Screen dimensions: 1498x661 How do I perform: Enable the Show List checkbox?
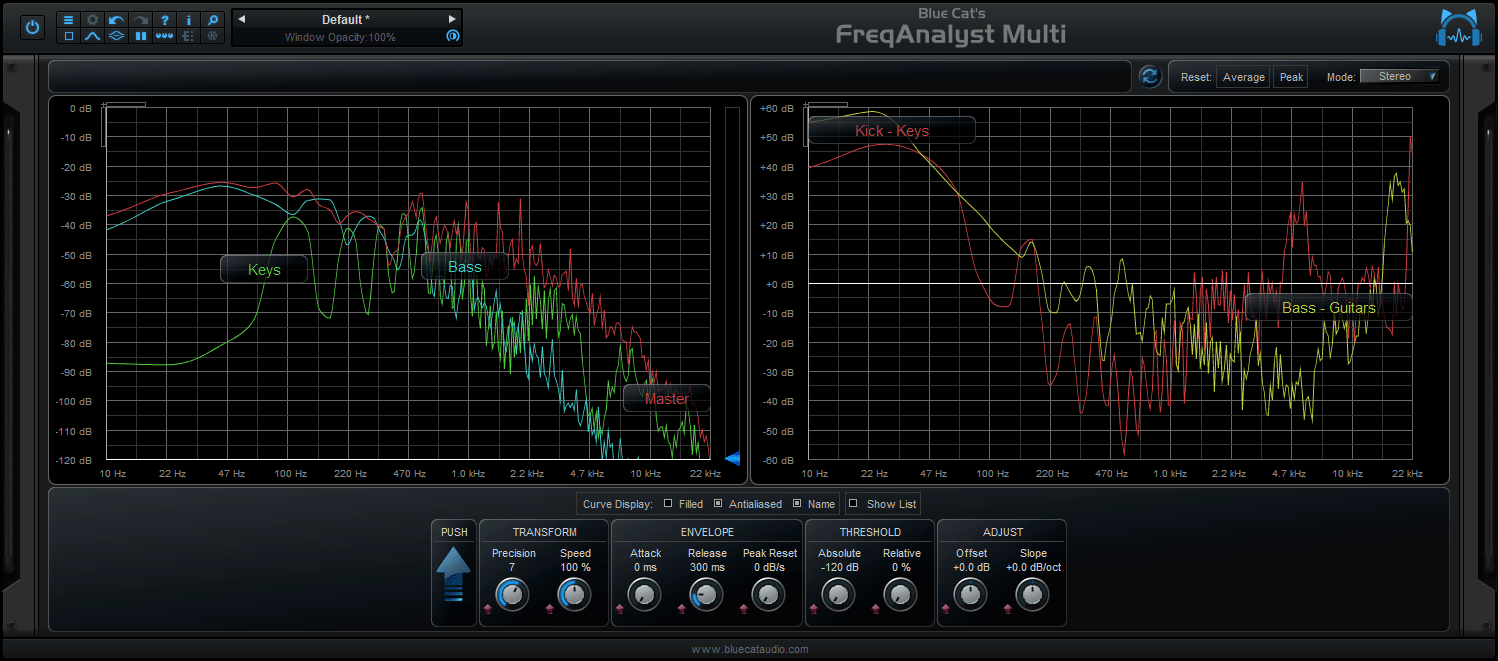tap(853, 503)
